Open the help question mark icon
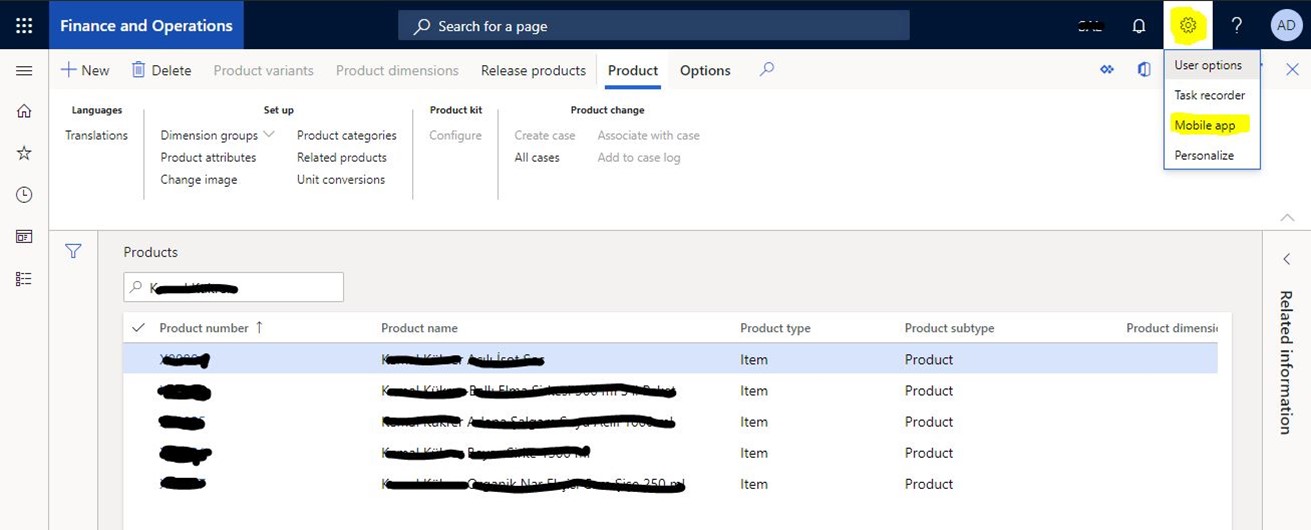 pos(1237,26)
